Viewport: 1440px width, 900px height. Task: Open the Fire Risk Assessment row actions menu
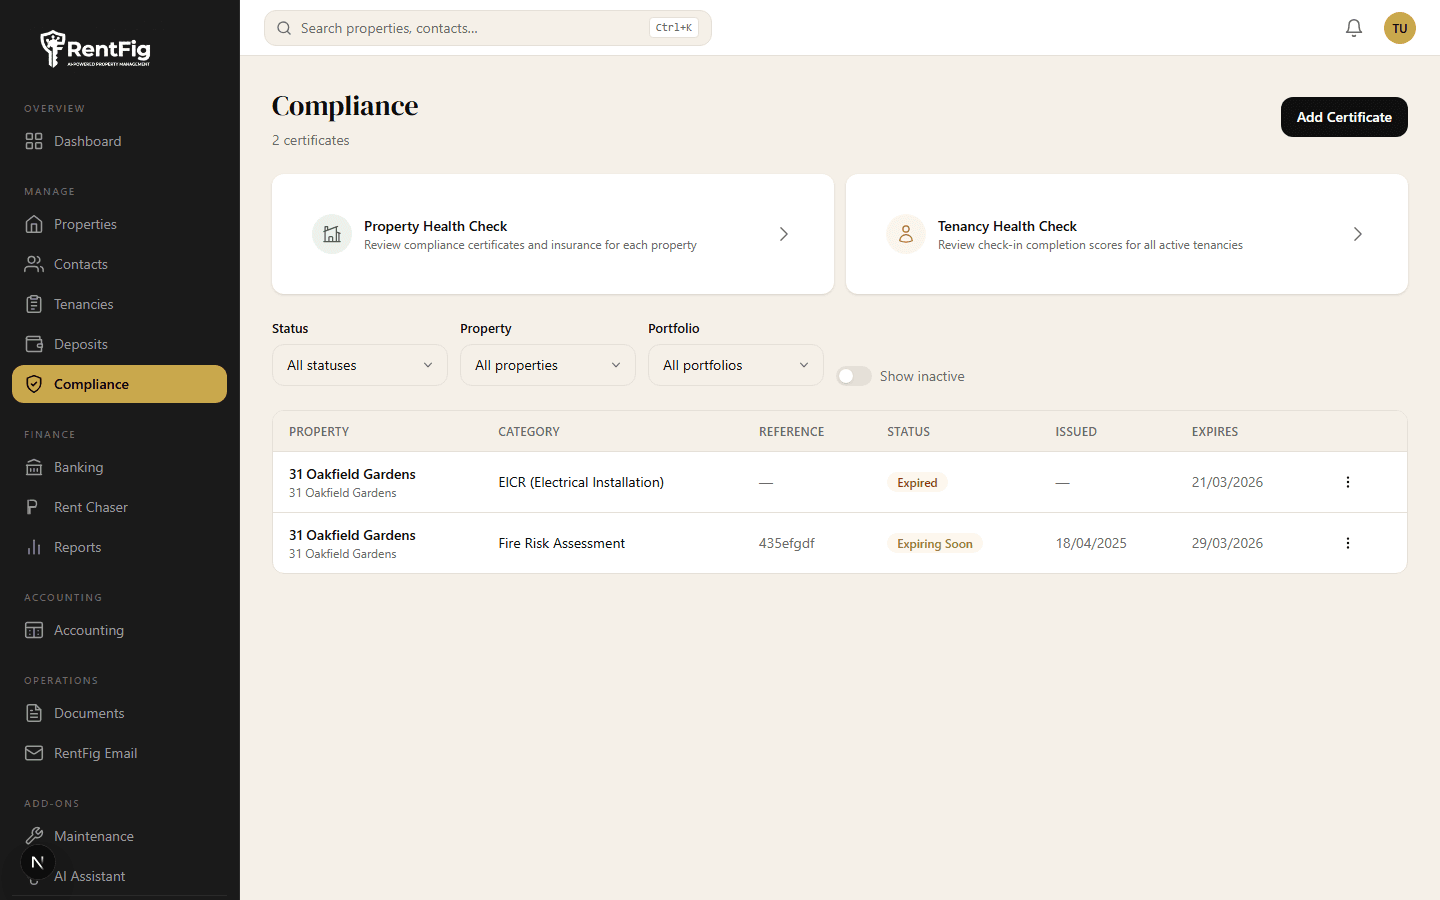coord(1347,543)
